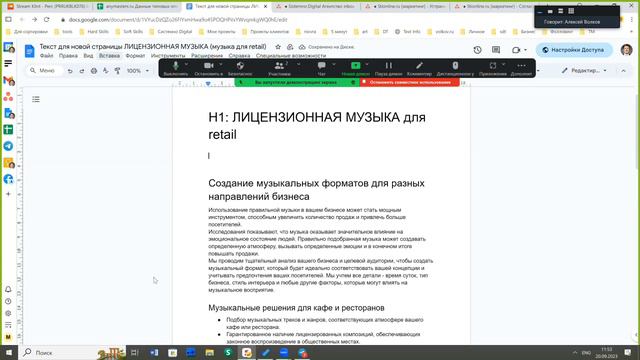The image size is (640, 360).
Task: Open the move document folder icon
Action: coord(290,47)
